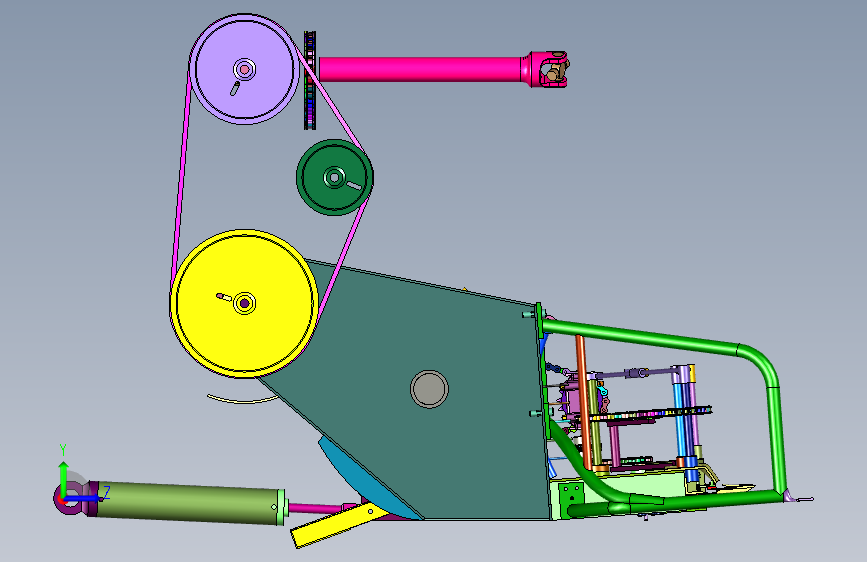
Task: Pick the orange vertical rod inside frame
Action: 582,402
